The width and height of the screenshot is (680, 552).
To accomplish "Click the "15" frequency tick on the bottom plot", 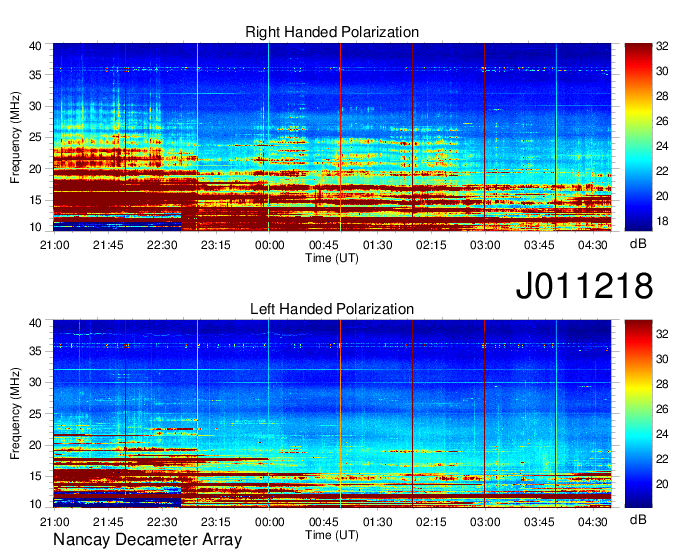I will [35, 476].
